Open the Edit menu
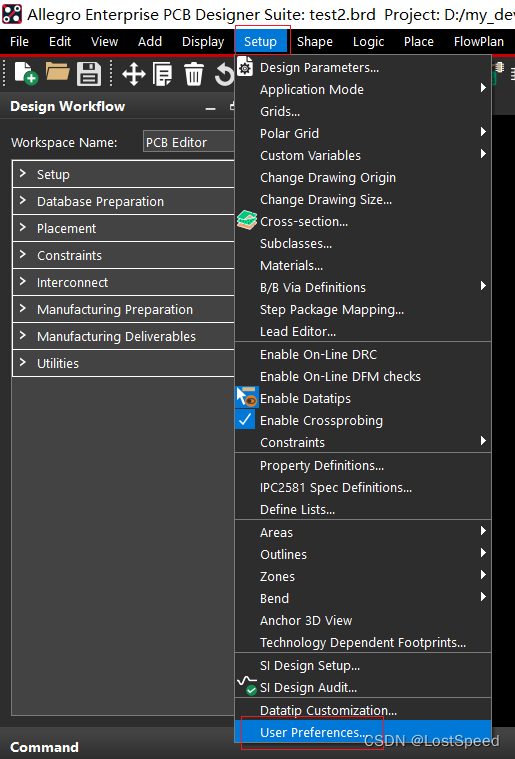Viewport: 515px width, 759px height. (x=60, y=42)
